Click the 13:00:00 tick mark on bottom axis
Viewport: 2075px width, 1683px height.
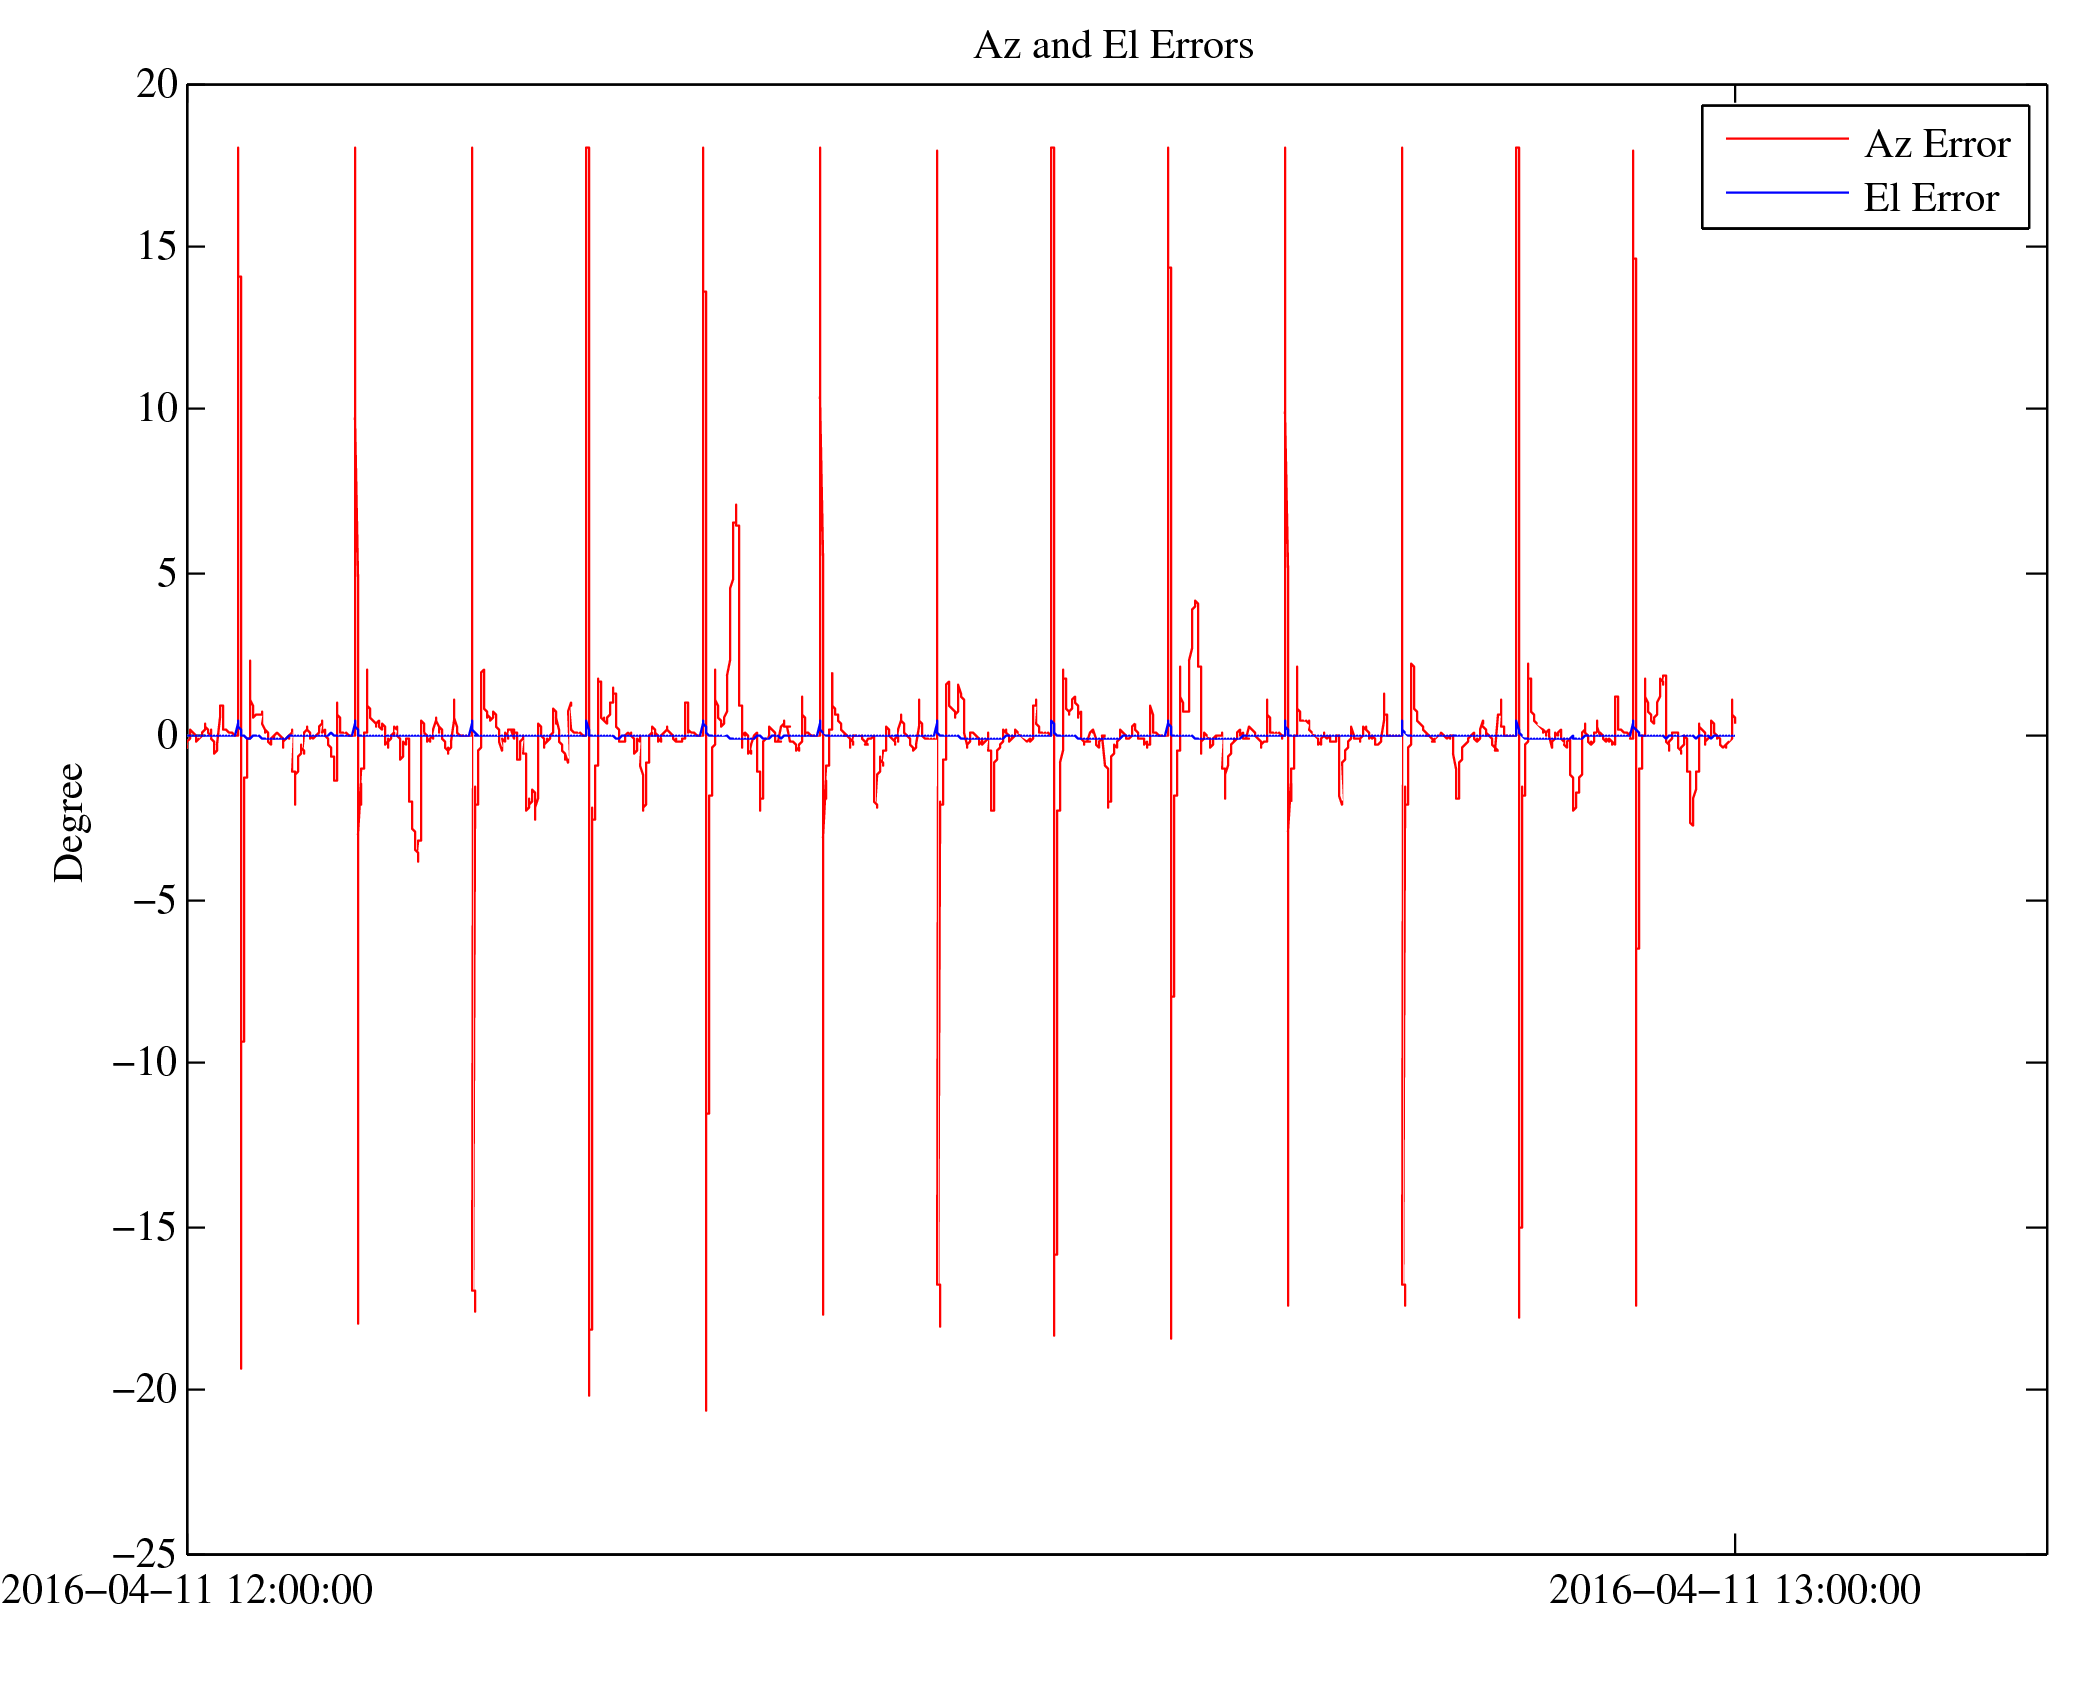pos(1735,1543)
